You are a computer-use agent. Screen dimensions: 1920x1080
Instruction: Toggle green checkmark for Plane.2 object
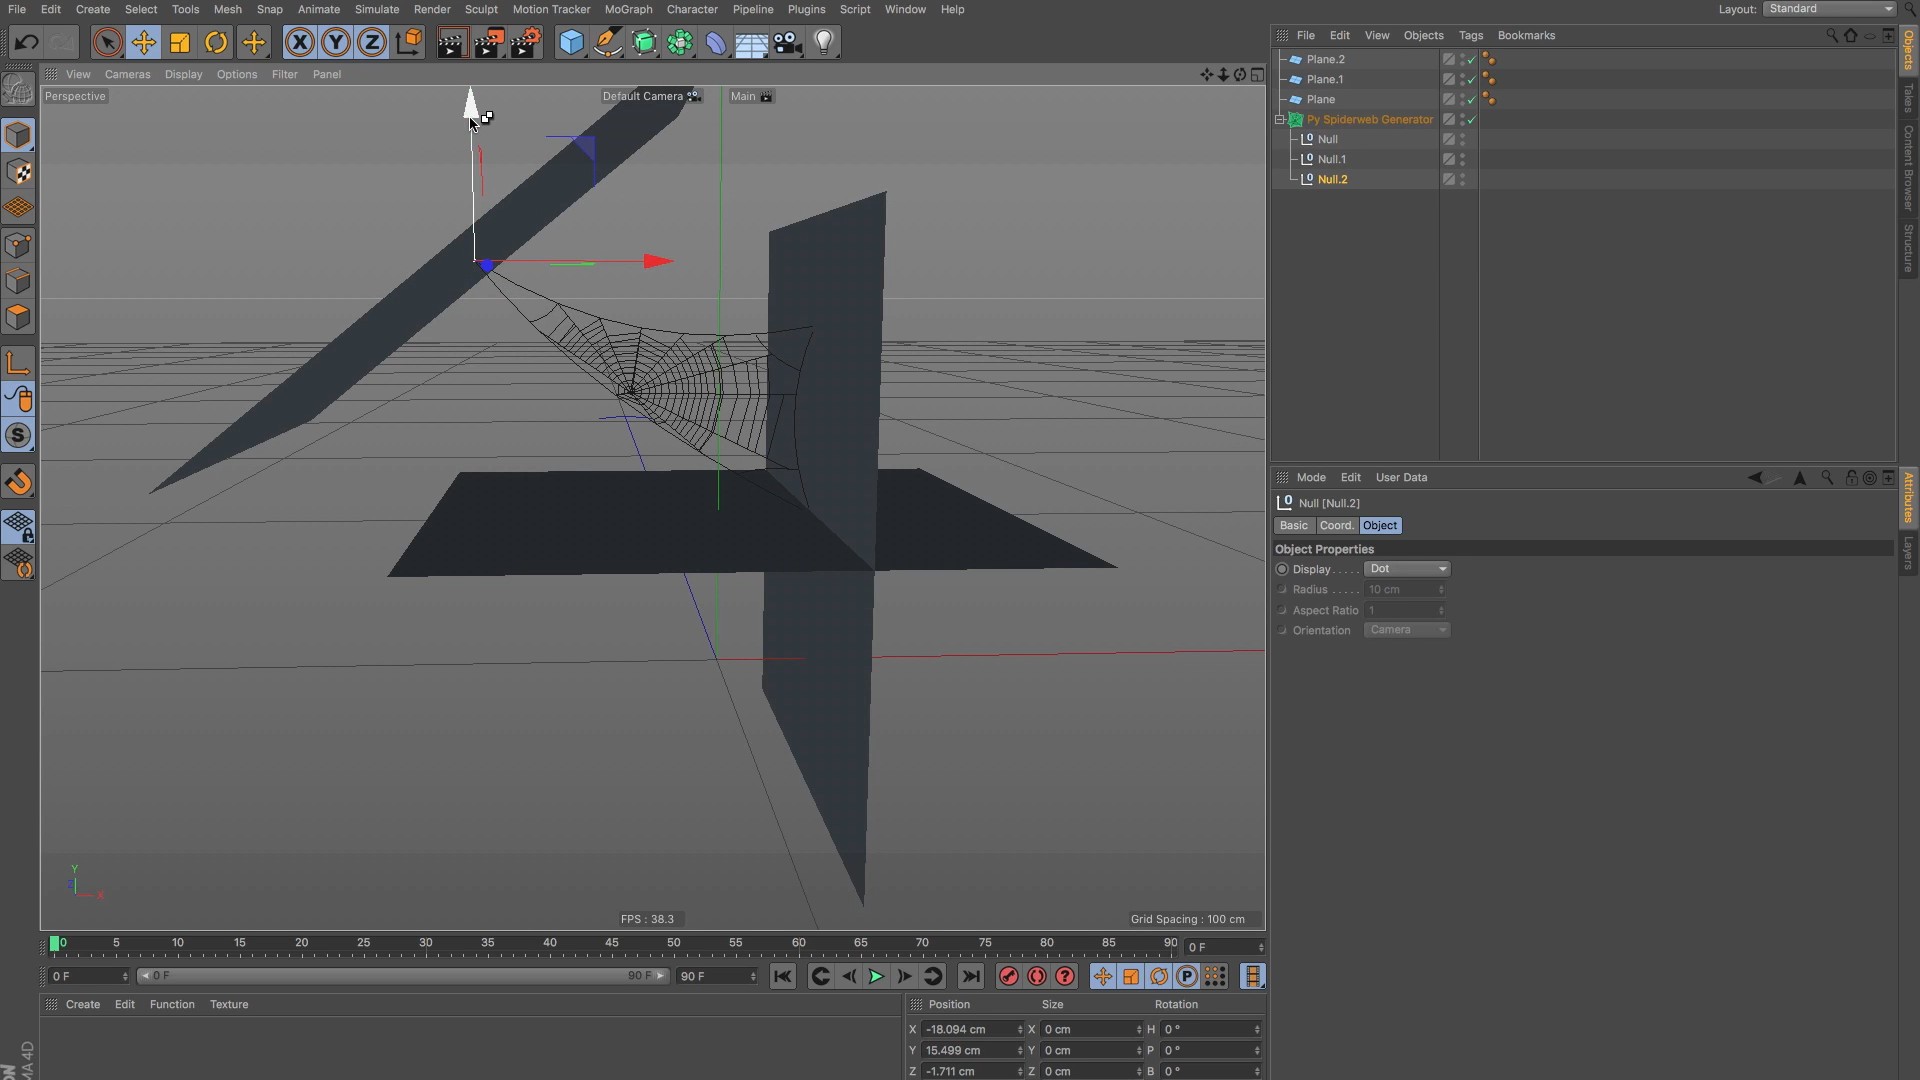coord(1472,60)
